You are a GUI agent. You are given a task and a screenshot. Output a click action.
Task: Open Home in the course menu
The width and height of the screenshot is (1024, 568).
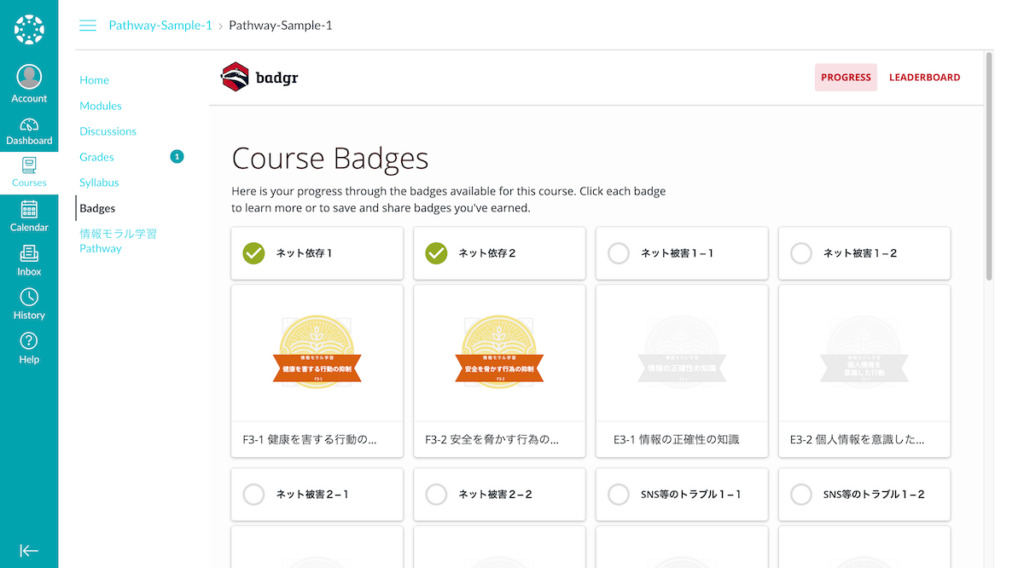pyautogui.click(x=94, y=80)
